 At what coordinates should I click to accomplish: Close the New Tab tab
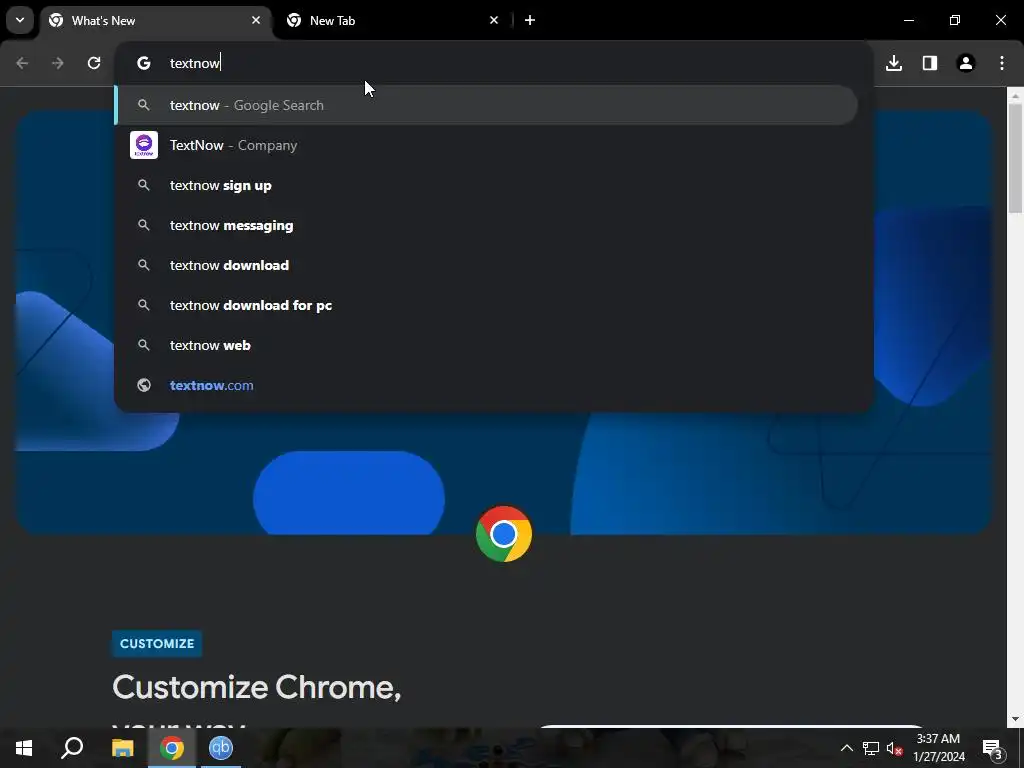[494, 20]
